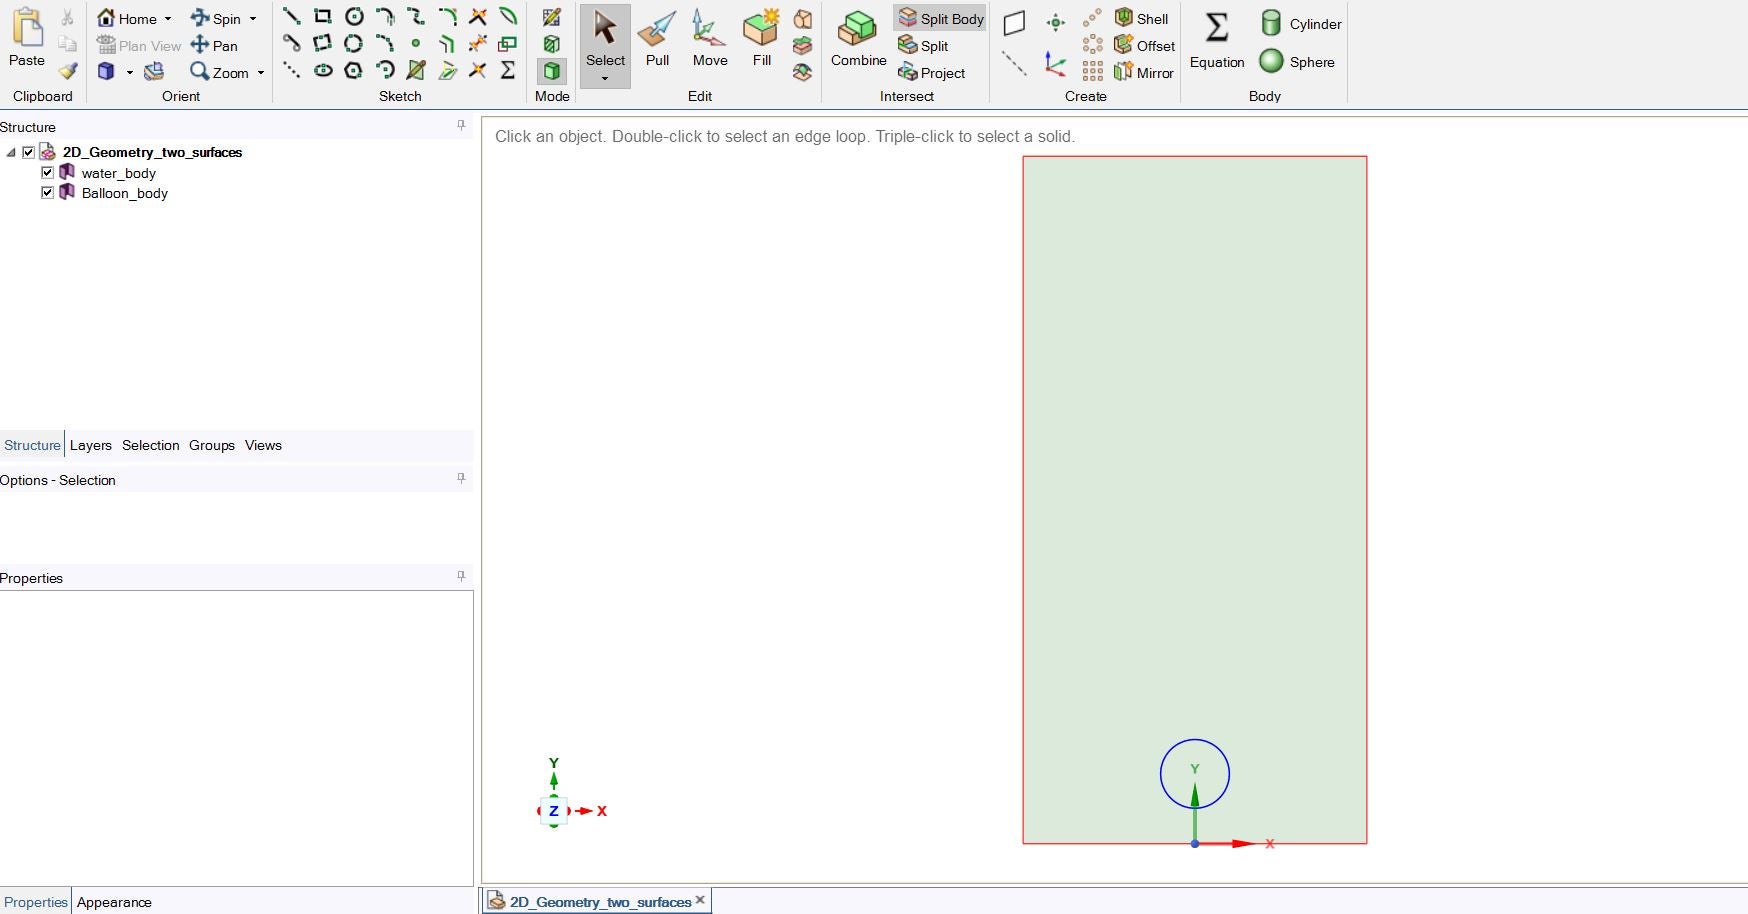Image resolution: width=1748 pixels, height=914 pixels.
Task: Click the Circular Pattern icon
Action: [x=1093, y=44]
